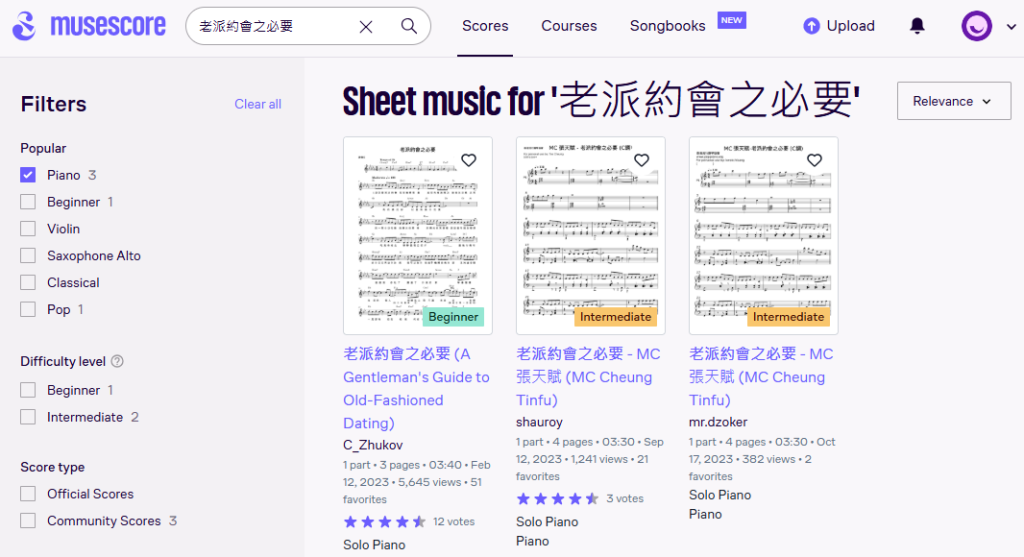
Task: Open the Relevance sort dropdown
Action: [x=953, y=101]
